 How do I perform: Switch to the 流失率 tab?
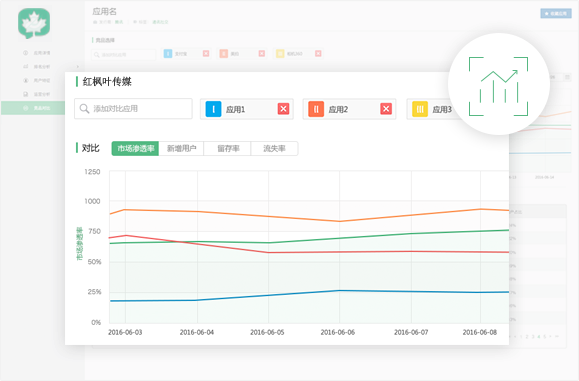point(274,148)
